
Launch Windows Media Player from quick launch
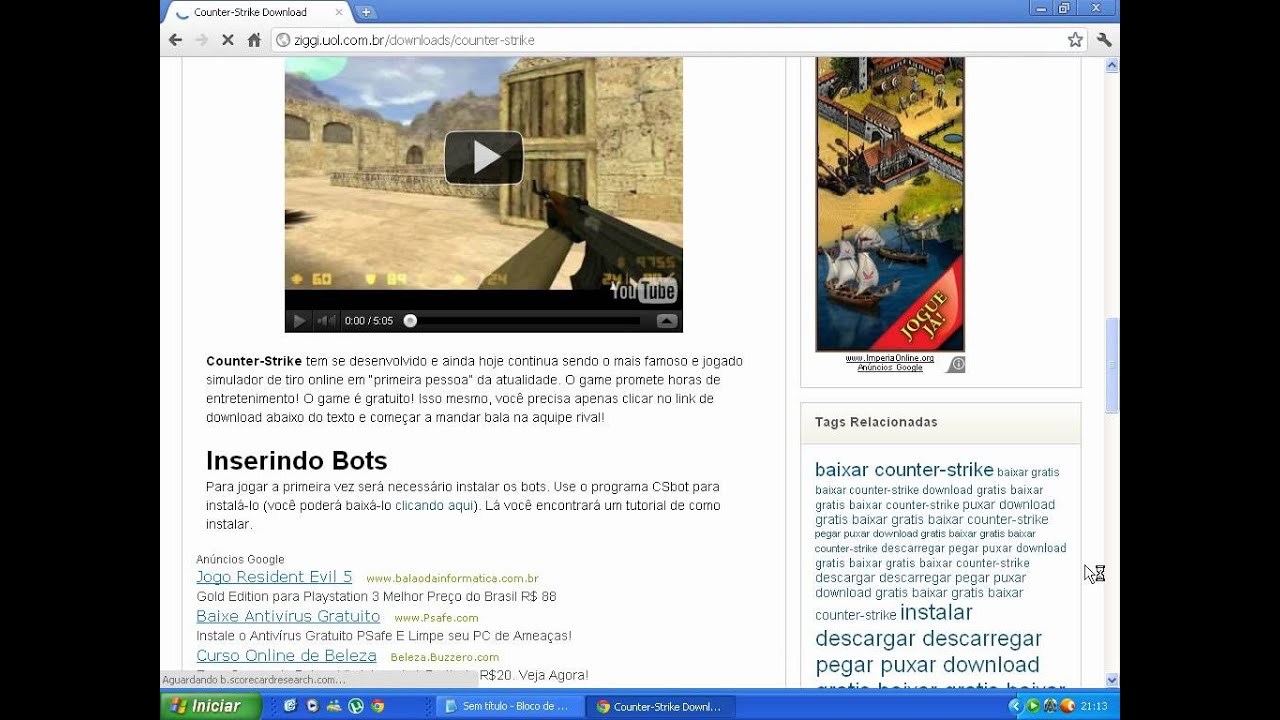312,706
